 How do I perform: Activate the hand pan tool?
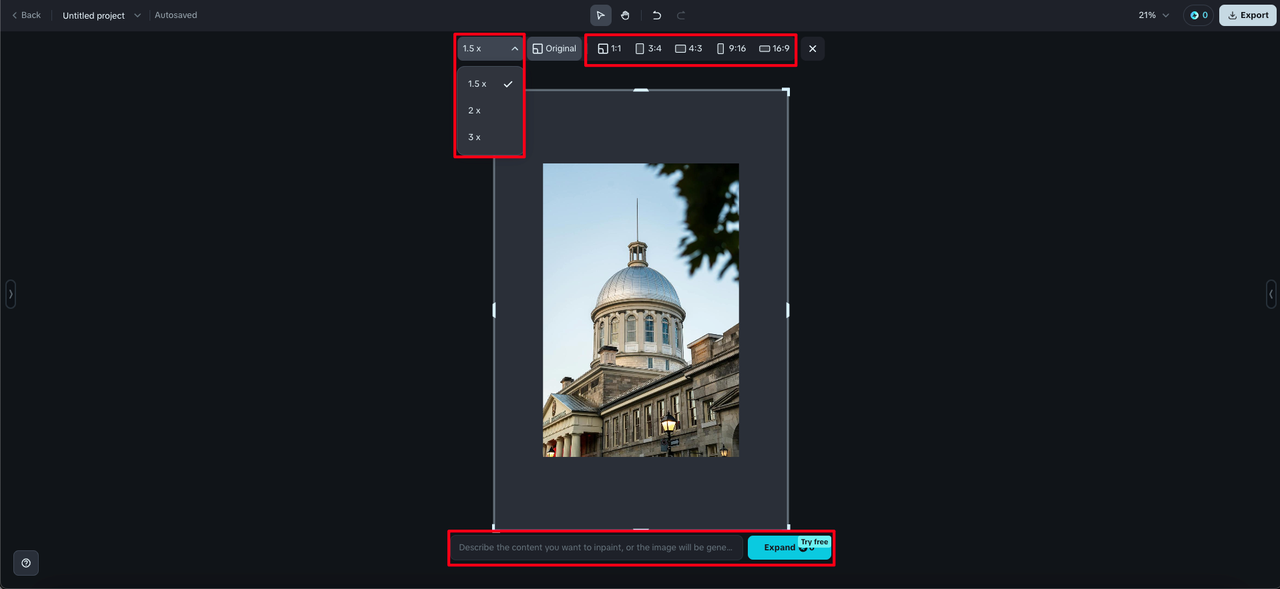pos(625,15)
